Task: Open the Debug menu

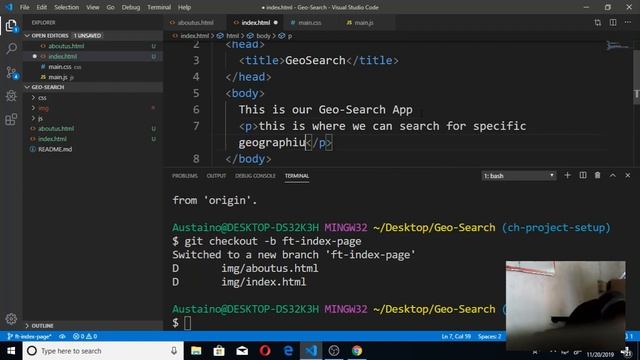Action: 131,7
